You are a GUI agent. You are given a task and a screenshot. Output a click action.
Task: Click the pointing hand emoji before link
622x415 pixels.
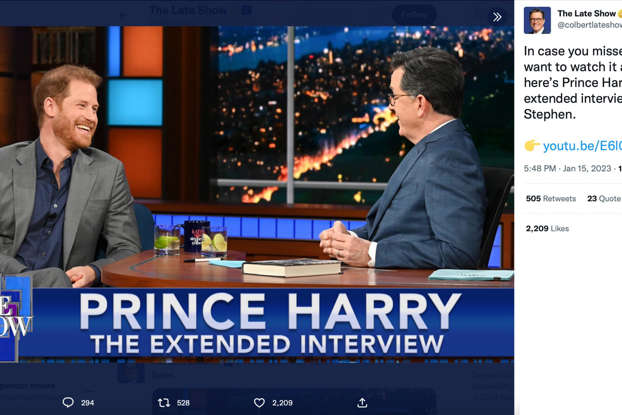click(532, 146)
